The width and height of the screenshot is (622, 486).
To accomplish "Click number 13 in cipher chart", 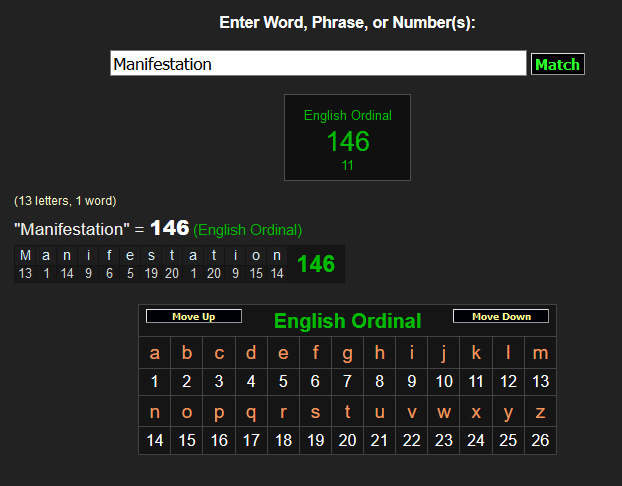I will coord(540,381).
